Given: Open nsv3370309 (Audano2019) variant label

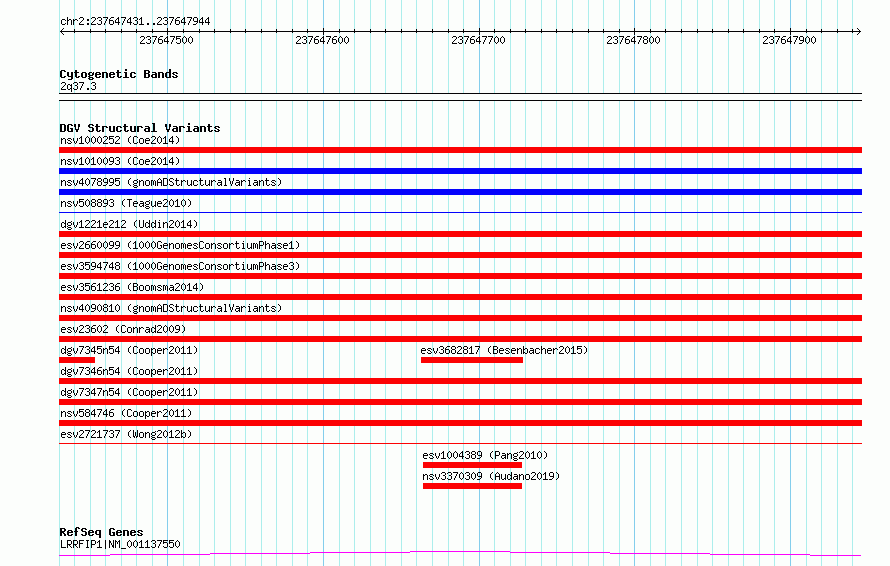Looking at the screenshot, I should tap(491, 476).
